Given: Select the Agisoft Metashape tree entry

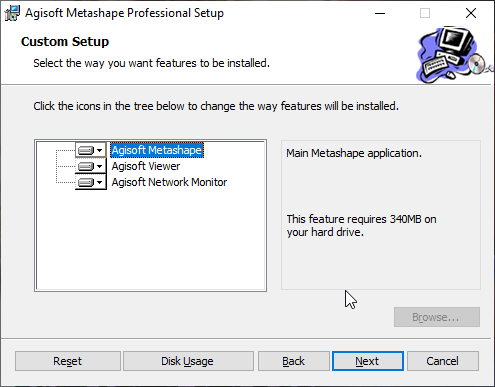Looking at the screenshot, I should point(157,150).
